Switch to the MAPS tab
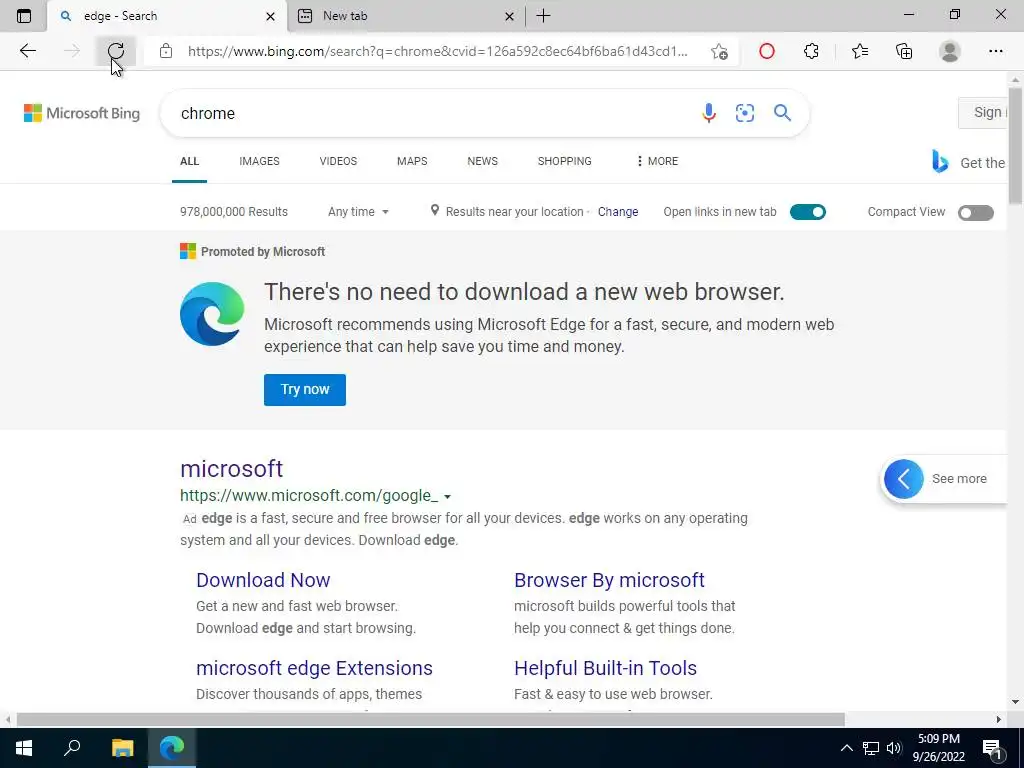The image size is (1024, 768). [x=412, y=161]
